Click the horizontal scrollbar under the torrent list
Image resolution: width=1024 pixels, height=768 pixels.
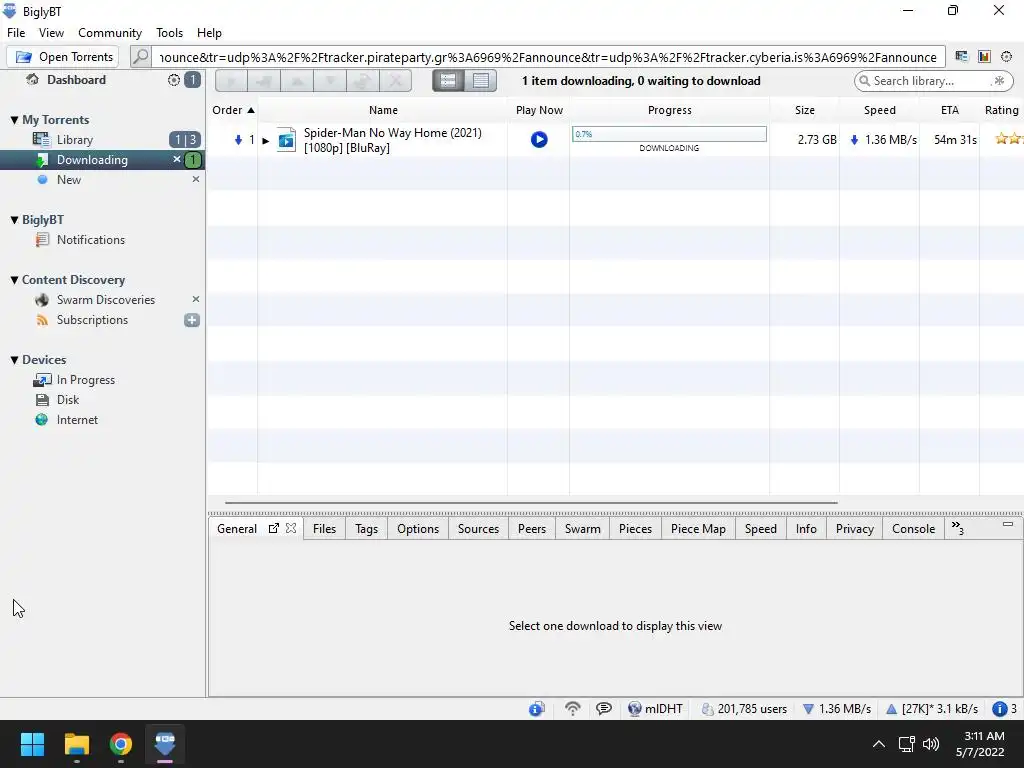tap(531, 503)
